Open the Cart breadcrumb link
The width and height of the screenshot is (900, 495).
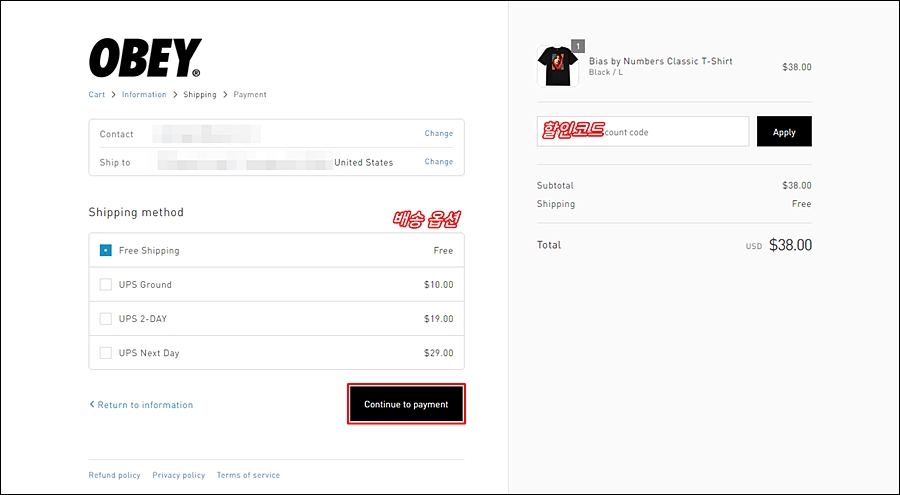pyautogui.click(x=96, y=94)
